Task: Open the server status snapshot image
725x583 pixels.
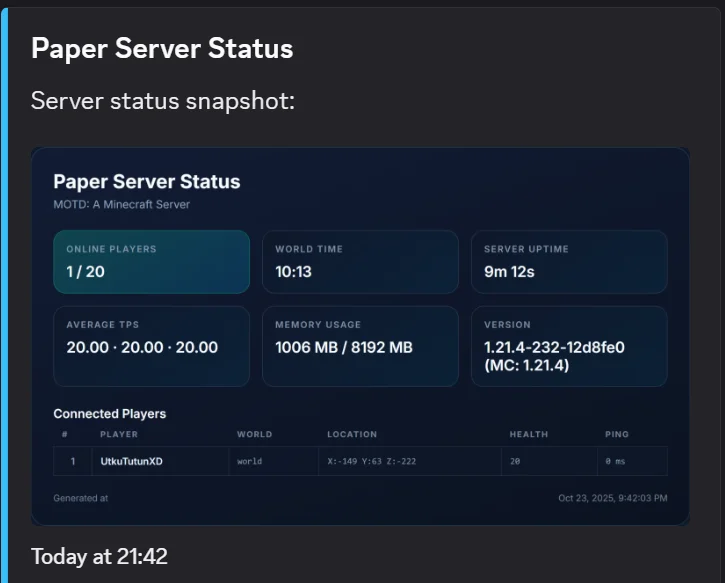Action: pyautogui.click(x=360, y=336)
